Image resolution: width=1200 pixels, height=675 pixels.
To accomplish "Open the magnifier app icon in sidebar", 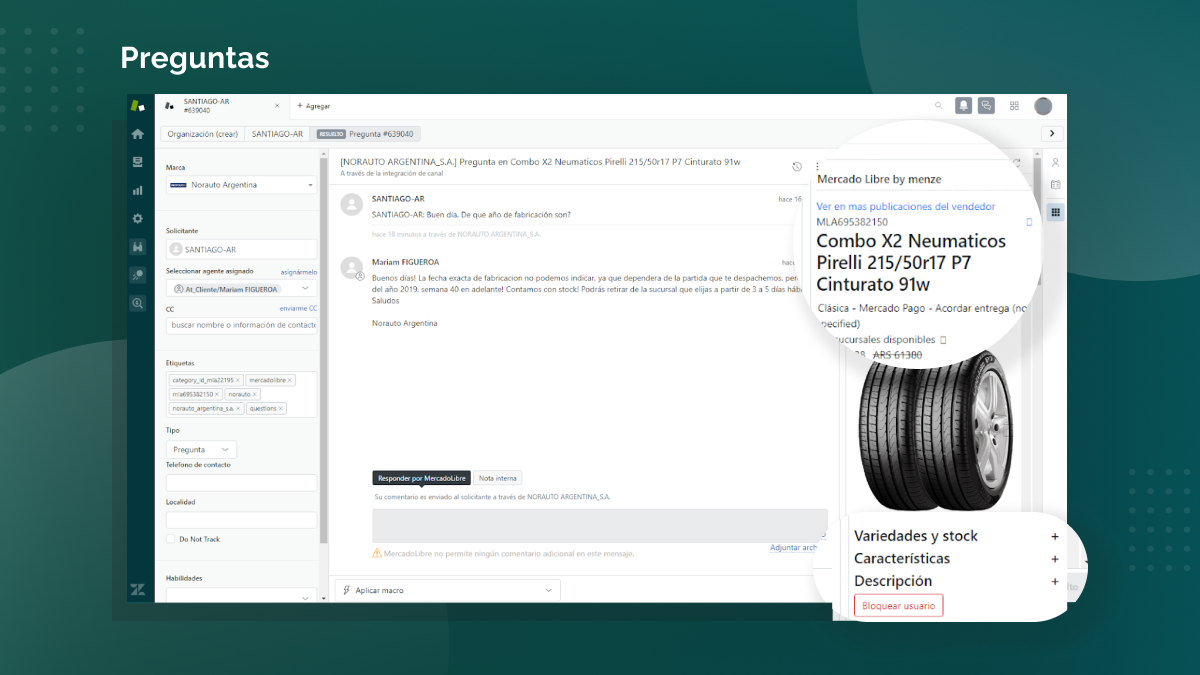I will (138, 303).
